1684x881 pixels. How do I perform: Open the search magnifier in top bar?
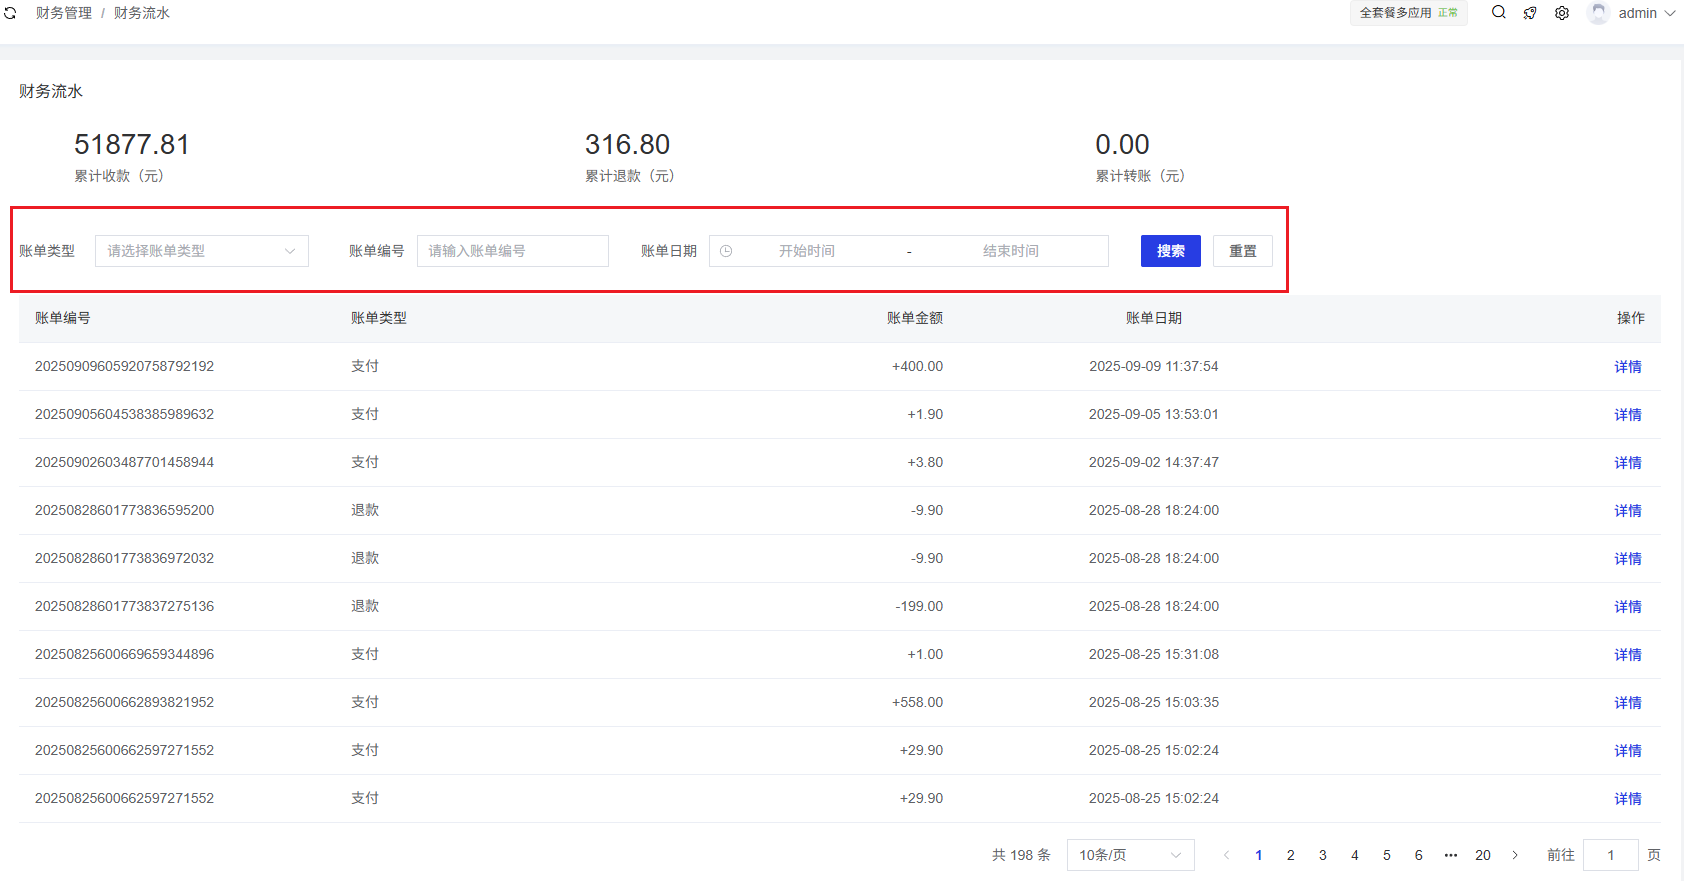pos(1498,13)
